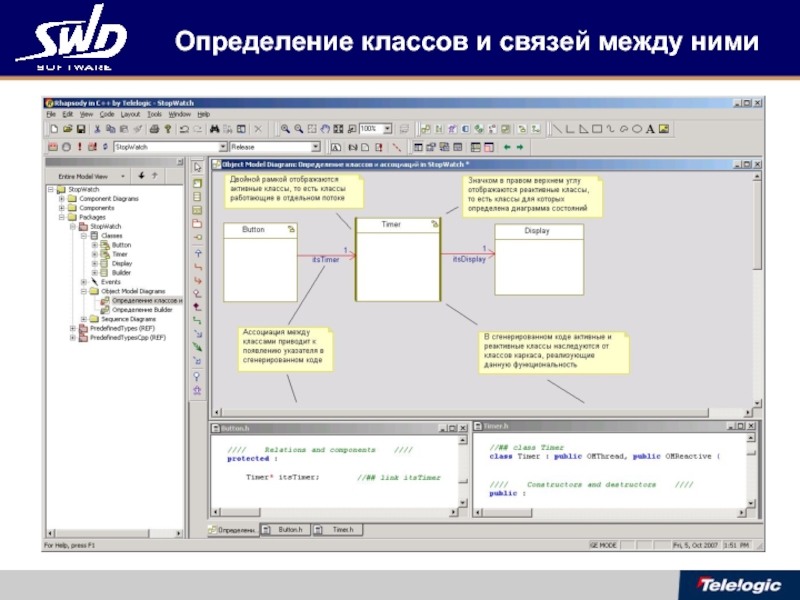Image resolution: width=800 pixels, height=600 pixels.
Task: Select the pan hand tool
Action: (x=323, y=129)
